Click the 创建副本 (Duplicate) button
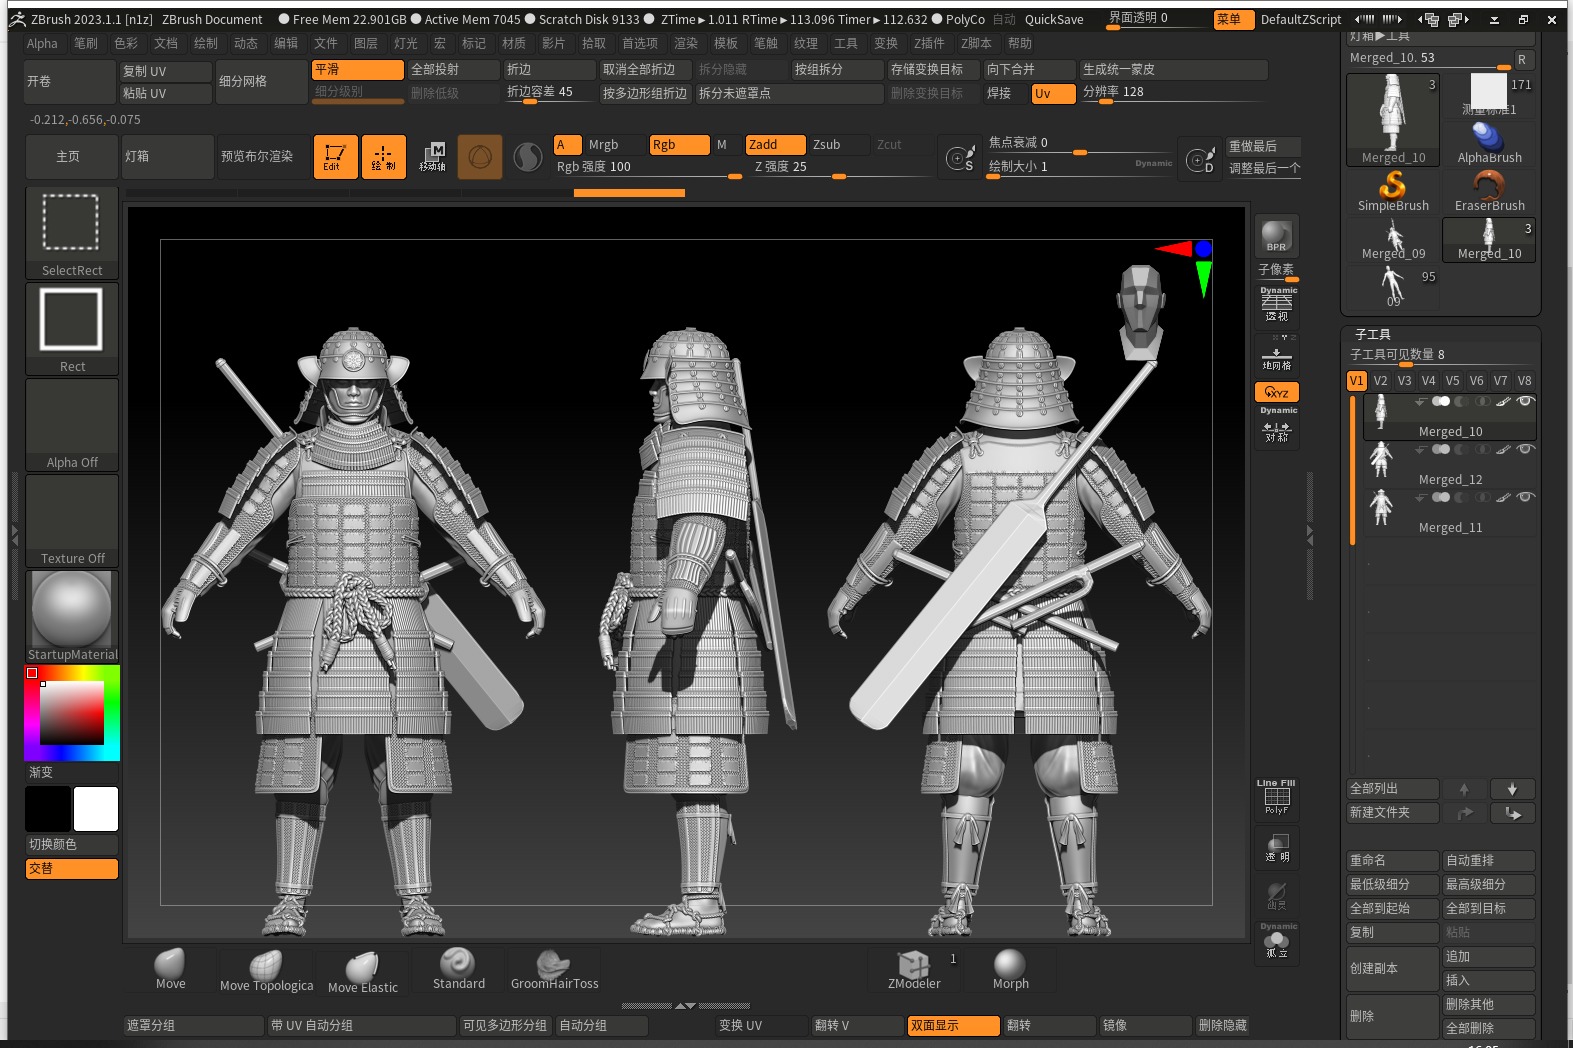 [x=1393, y=969]
